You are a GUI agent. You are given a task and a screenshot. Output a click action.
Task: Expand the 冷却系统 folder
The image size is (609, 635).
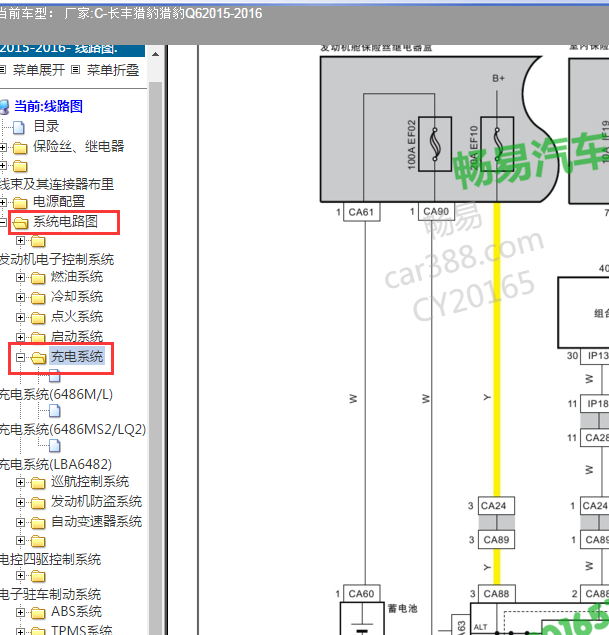(20, 297)
